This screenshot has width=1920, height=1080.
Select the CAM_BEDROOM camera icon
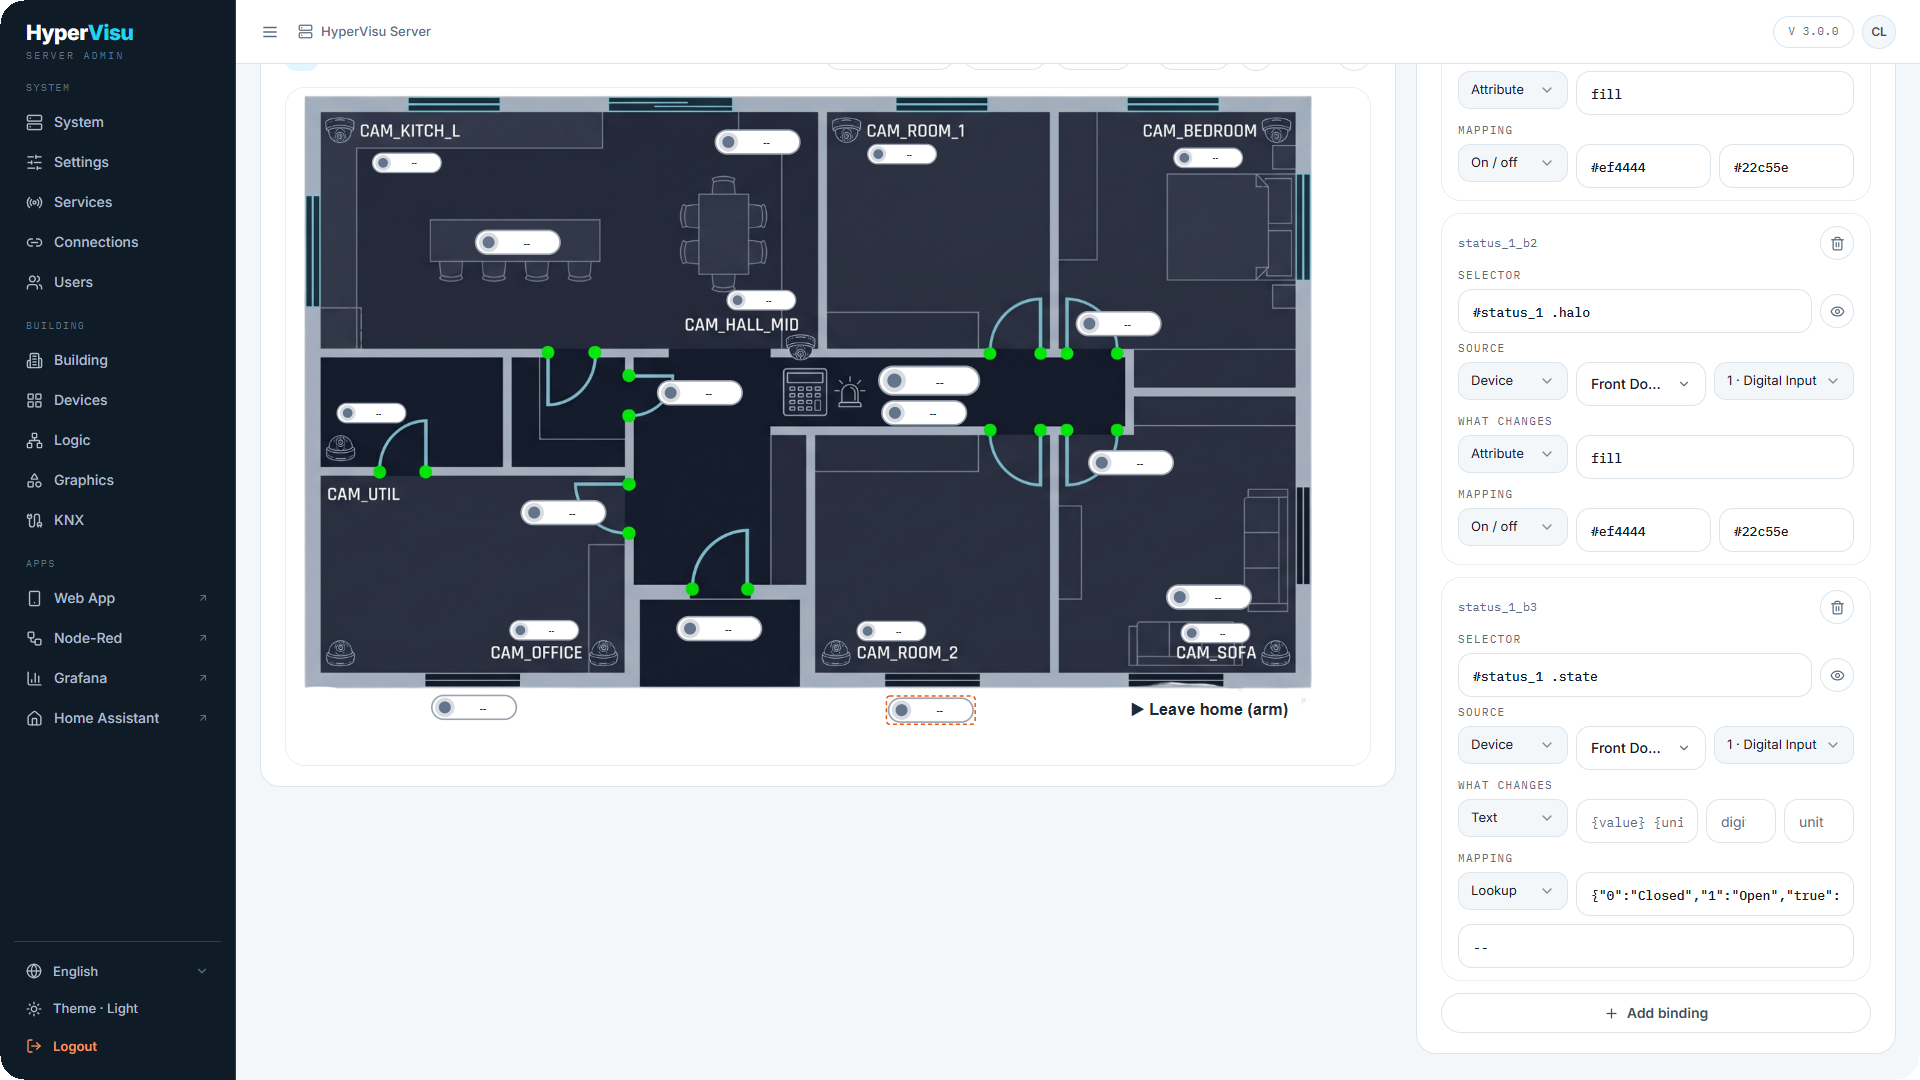tap(1277, 130)
